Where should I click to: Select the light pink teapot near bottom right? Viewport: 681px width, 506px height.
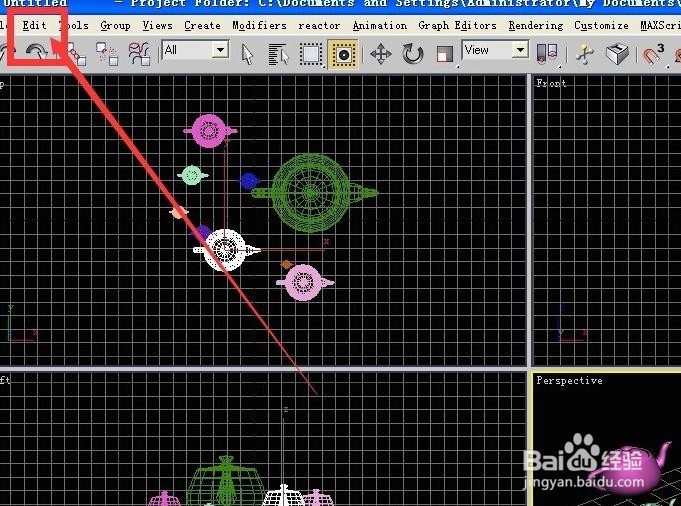click(305, 282)
